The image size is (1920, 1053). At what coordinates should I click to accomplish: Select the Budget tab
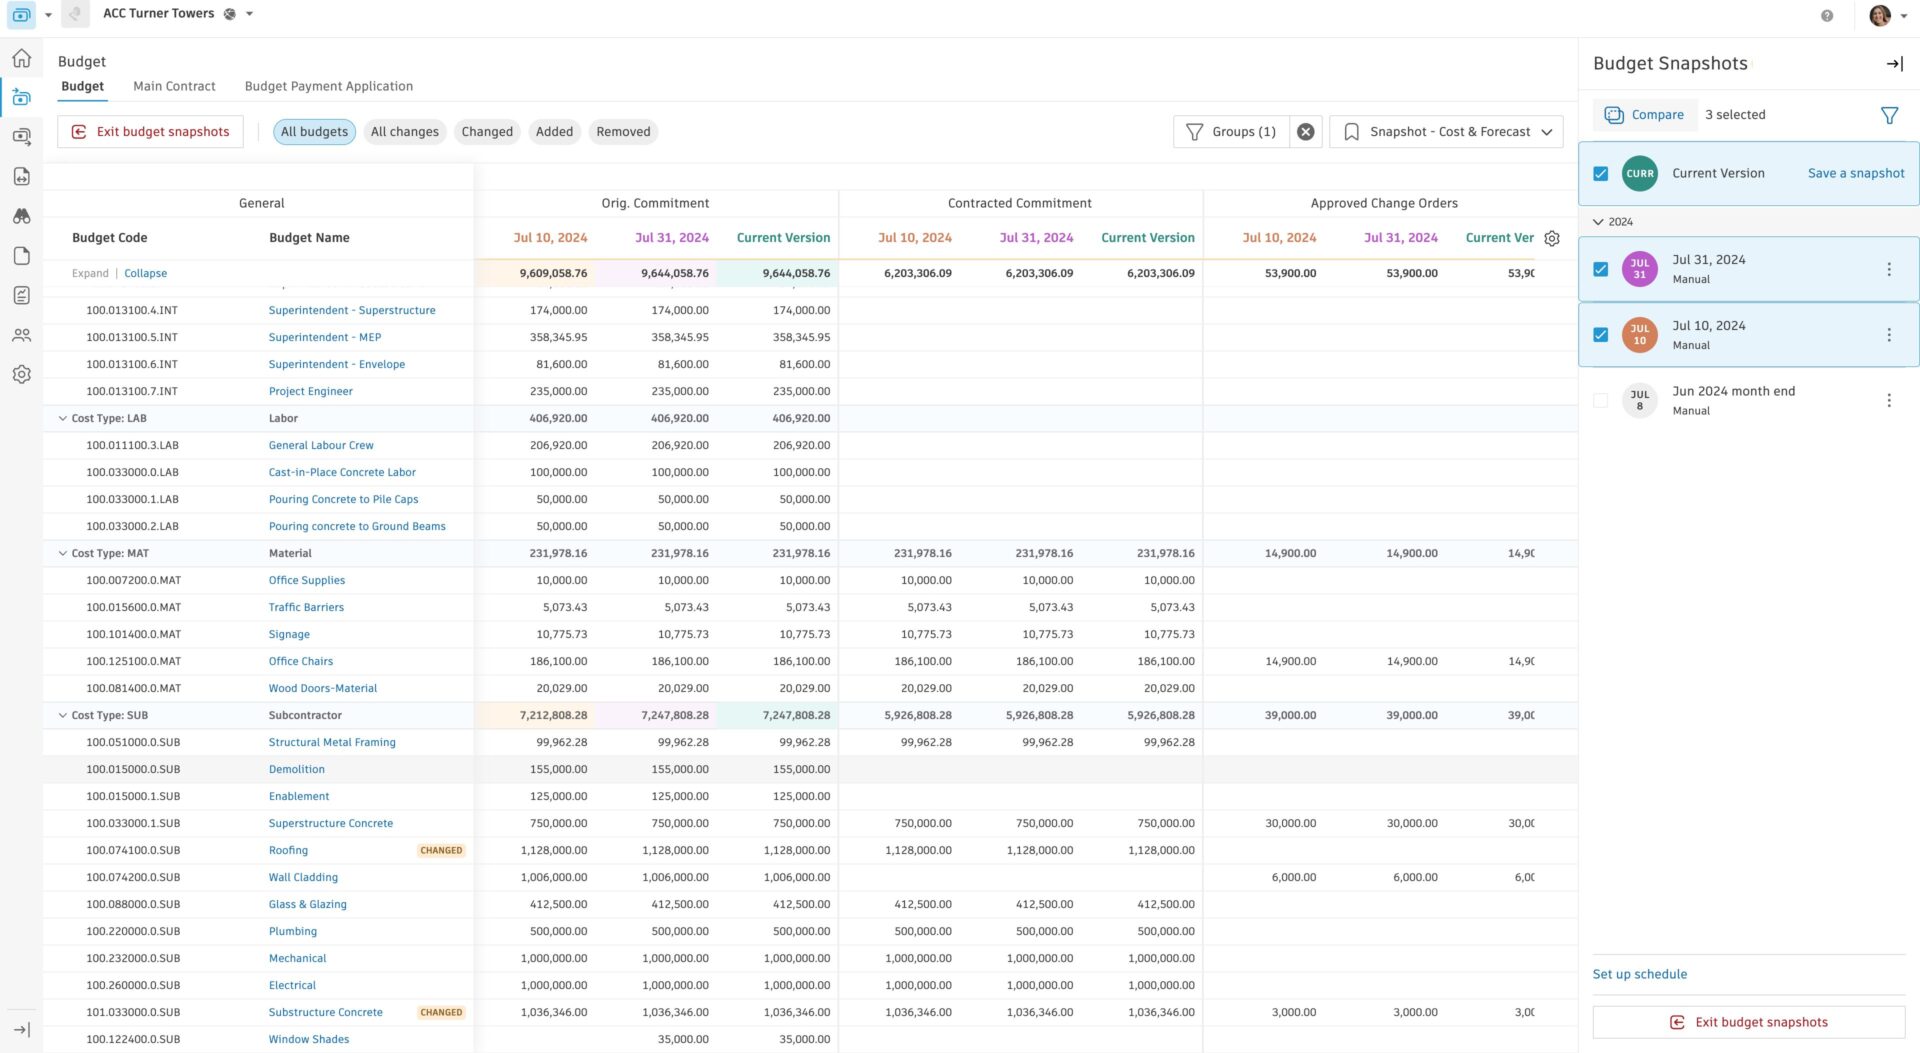click(x=82, y=86)
